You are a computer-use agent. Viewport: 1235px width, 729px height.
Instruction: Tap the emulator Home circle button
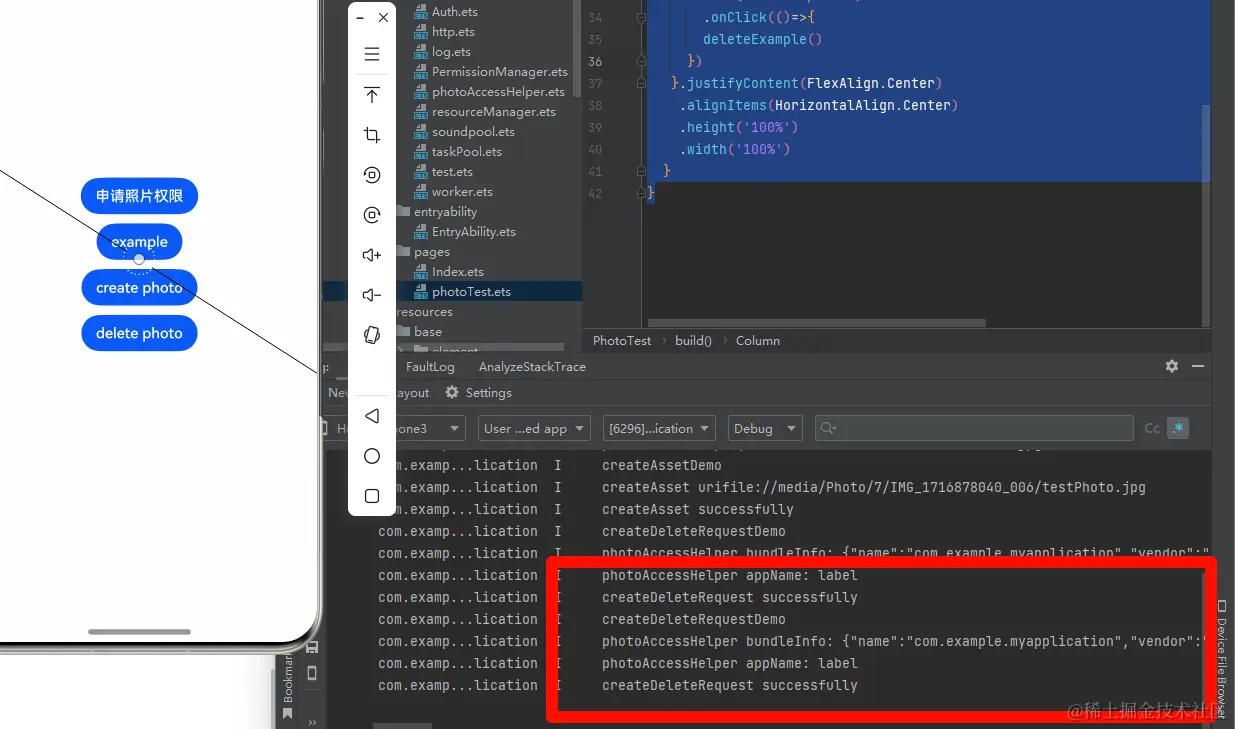tap(372, 456)
